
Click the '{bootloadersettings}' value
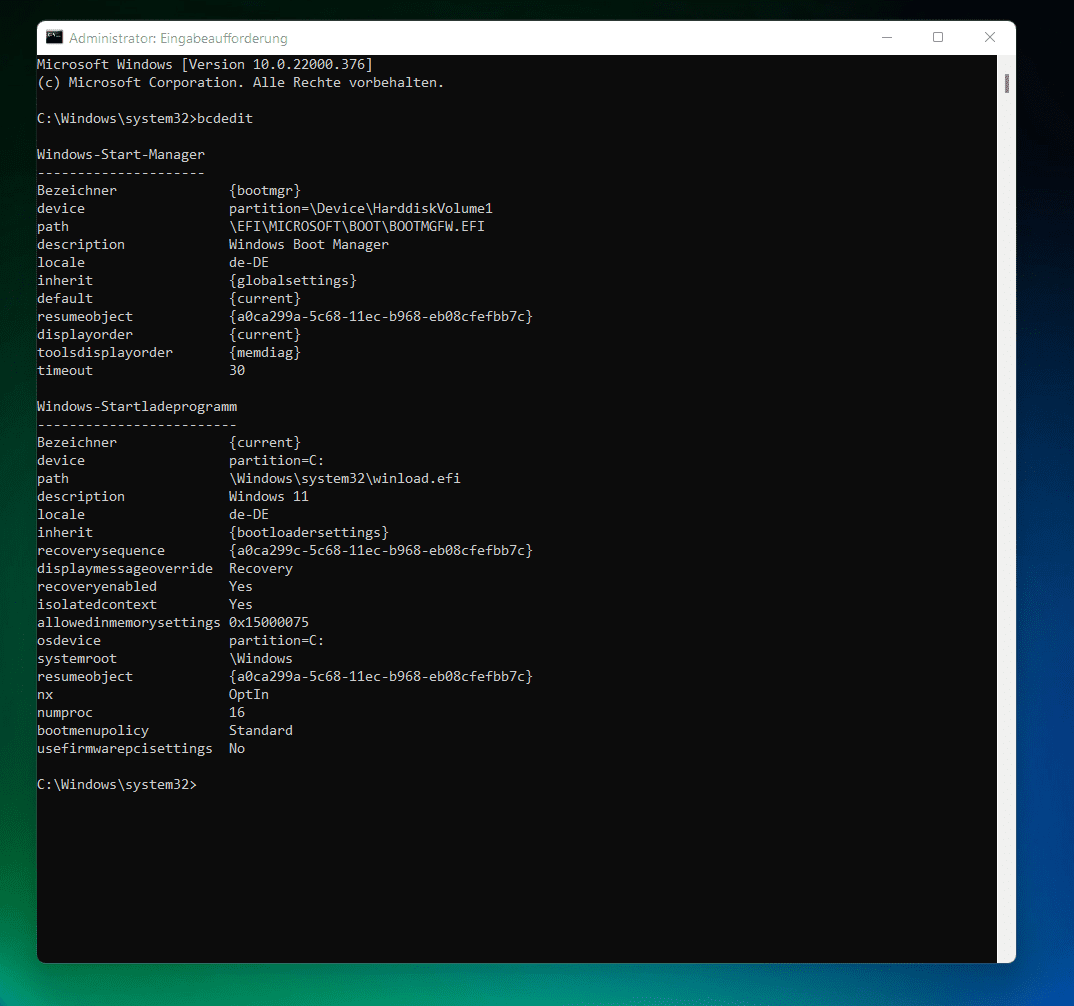[308, 533]
